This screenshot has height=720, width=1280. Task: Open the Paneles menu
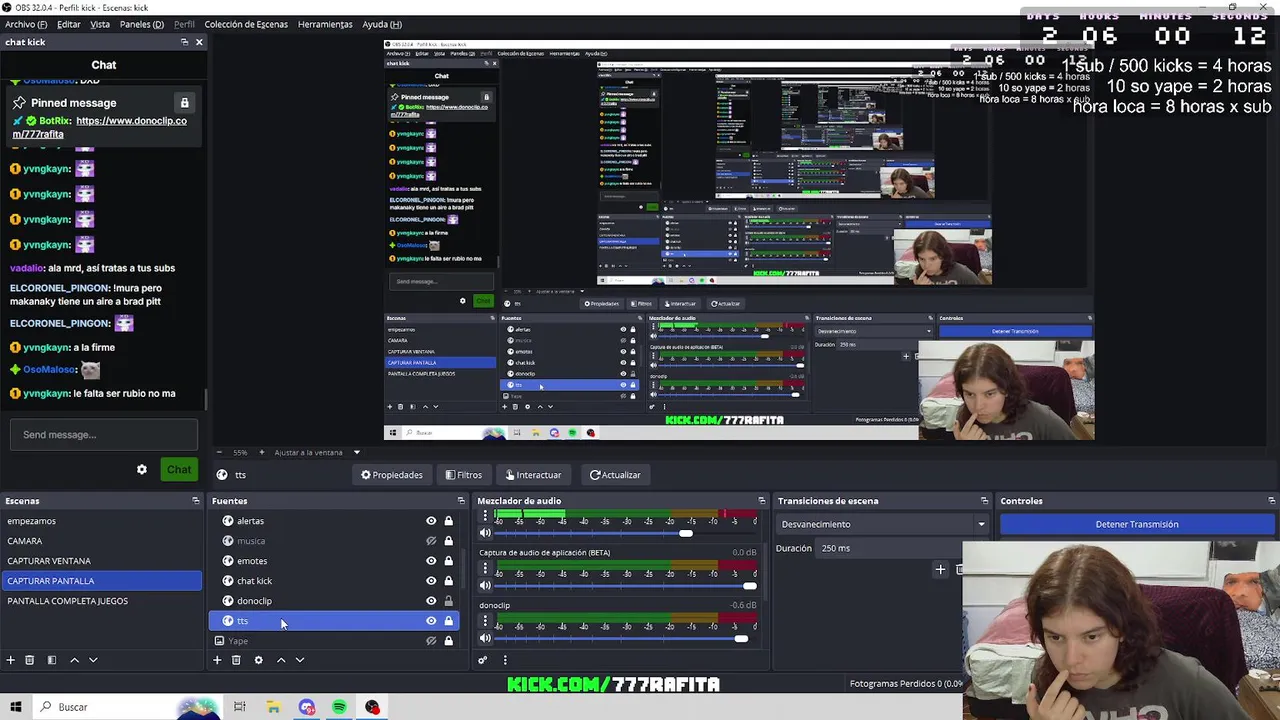point(142,24)
